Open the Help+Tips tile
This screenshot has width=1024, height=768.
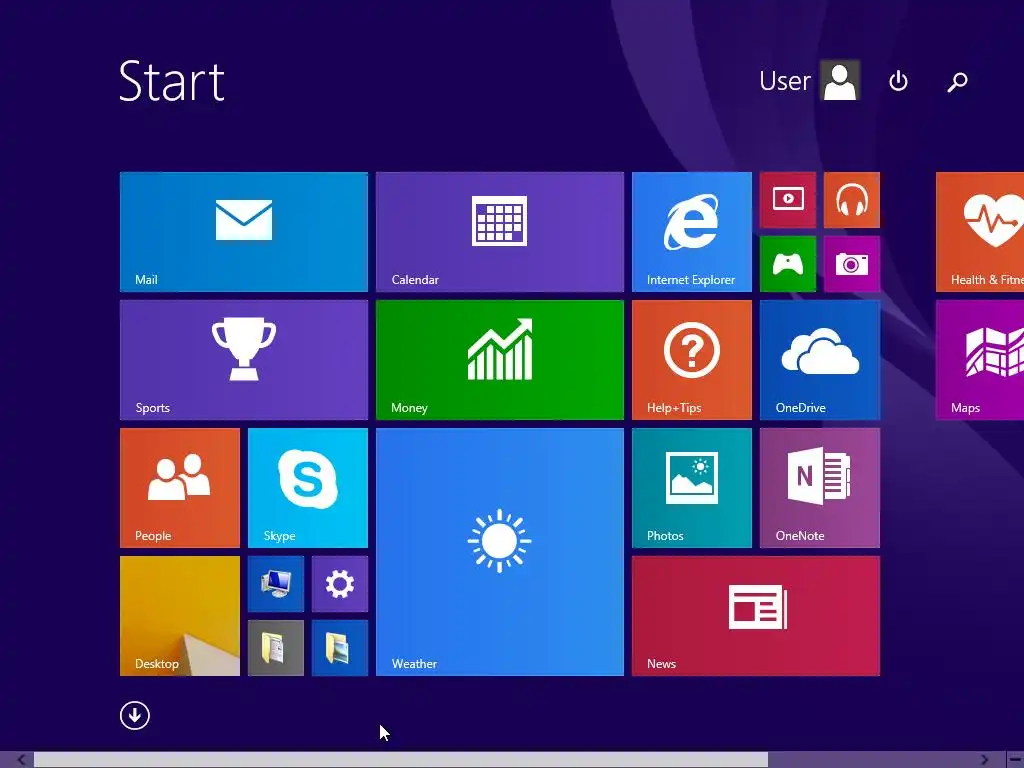tap(692, 360)
